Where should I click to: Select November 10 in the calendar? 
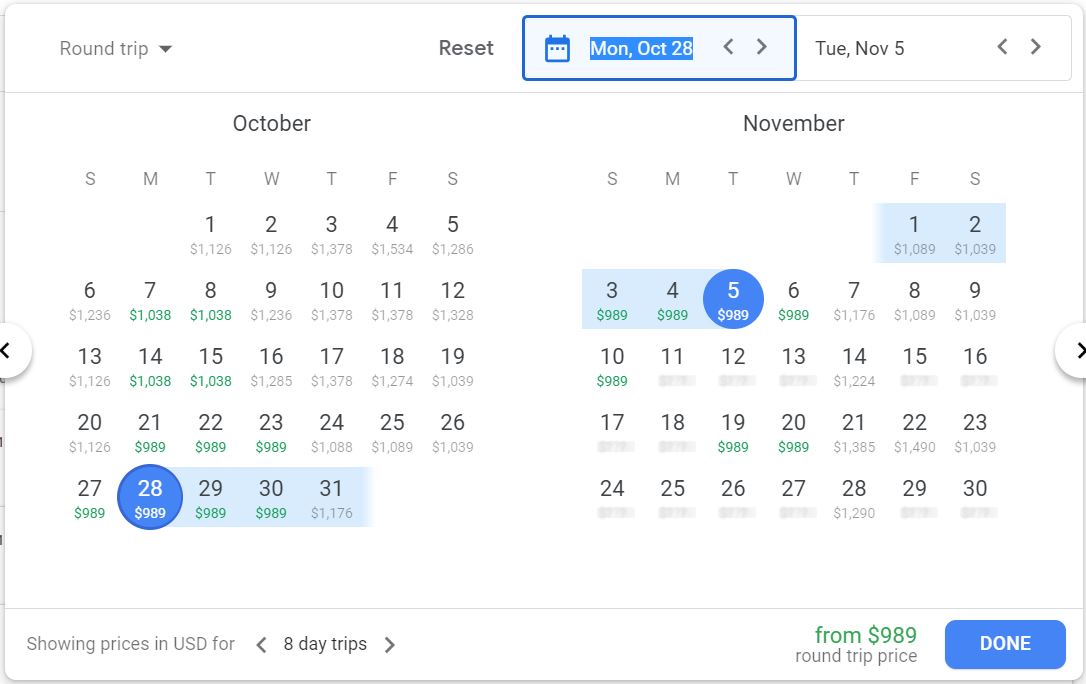(612, 366)
